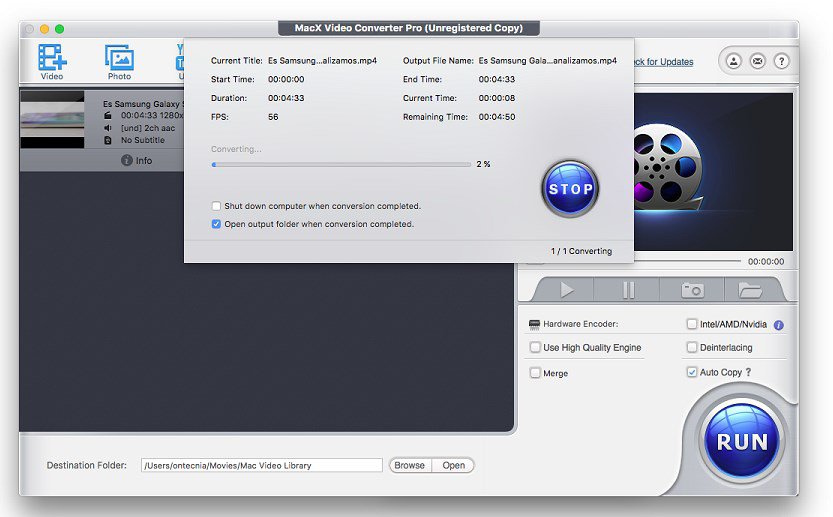The image size is (833, 517).
Task: Browse for a destination folder
Action: click(410, 465)
